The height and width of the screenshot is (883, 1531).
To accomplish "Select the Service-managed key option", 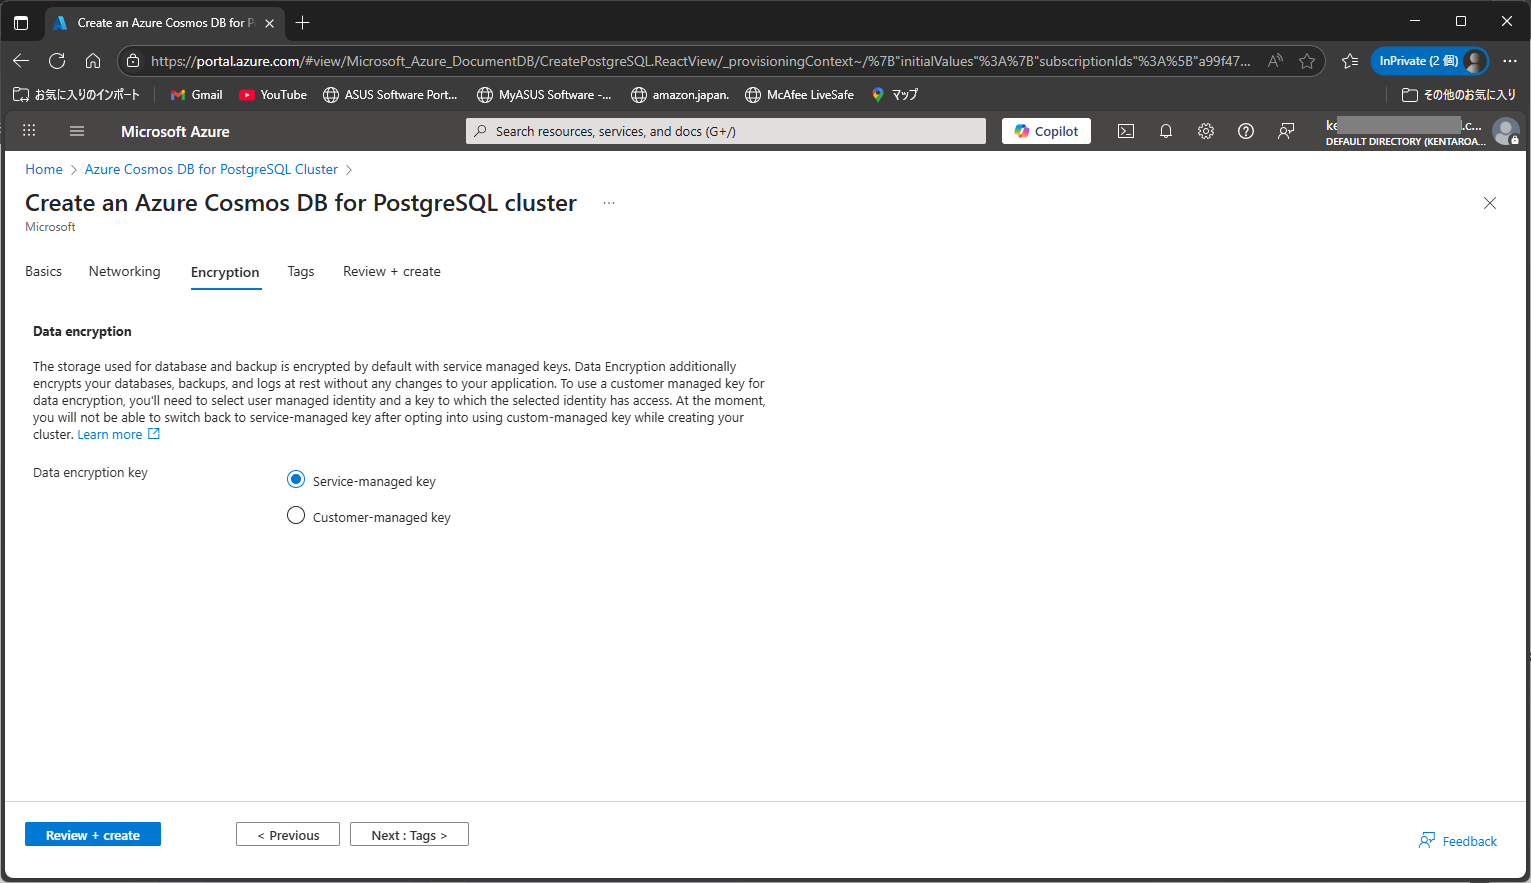I will (x=296, y=479).
